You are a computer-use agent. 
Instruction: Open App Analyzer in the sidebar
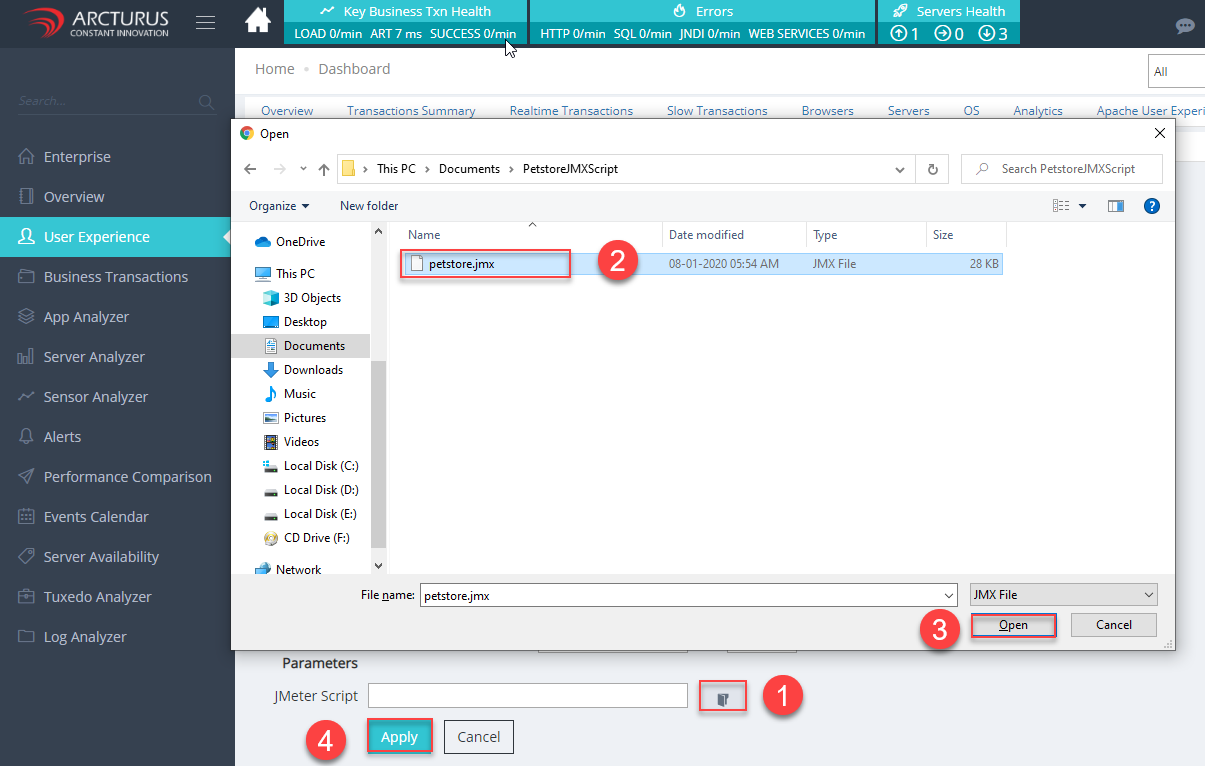[86, 317]
